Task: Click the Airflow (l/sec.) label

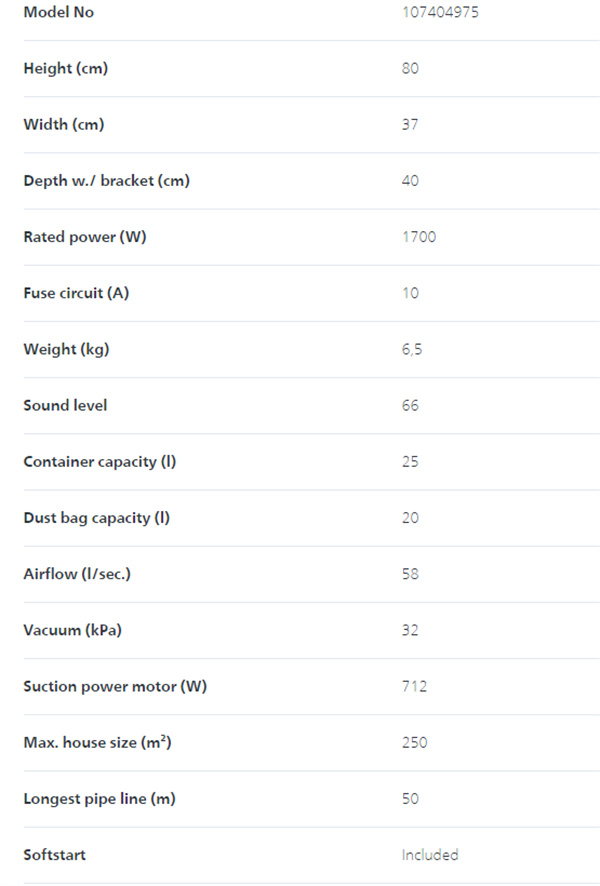Action: pos(77,574)
